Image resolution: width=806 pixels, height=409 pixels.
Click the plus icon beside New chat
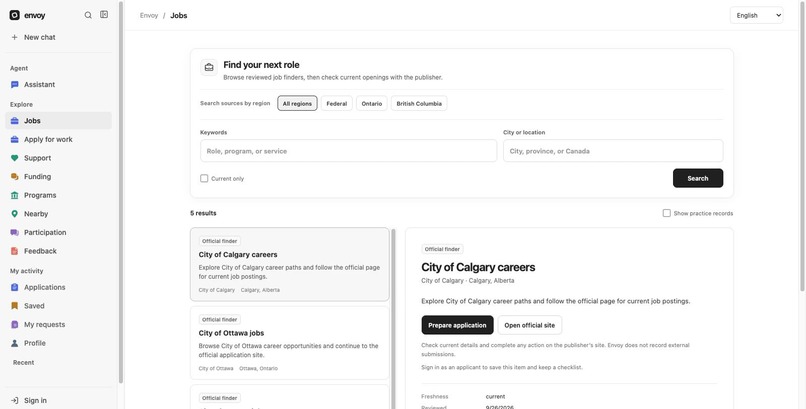tap(14, 38)
